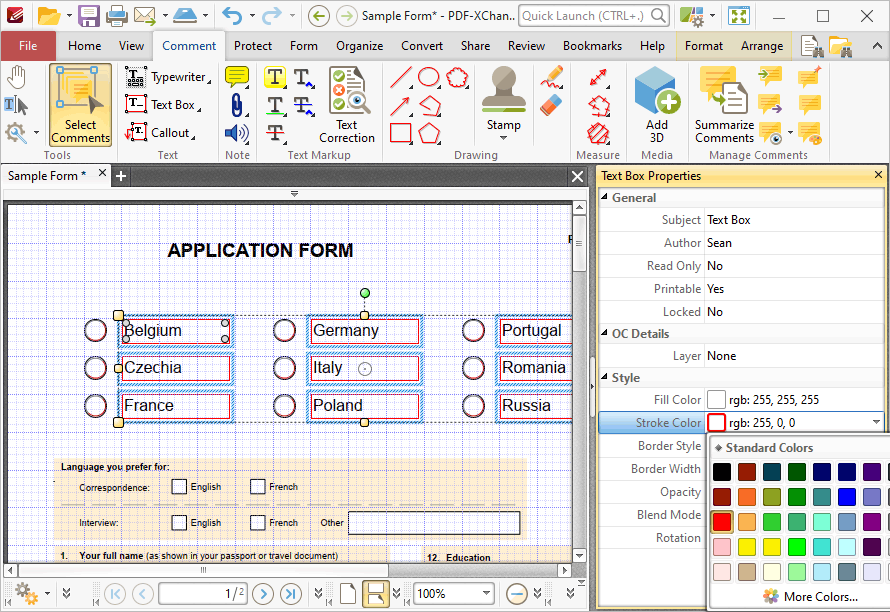
Task: Select the Stamp tool
Action: coord(503,102)
